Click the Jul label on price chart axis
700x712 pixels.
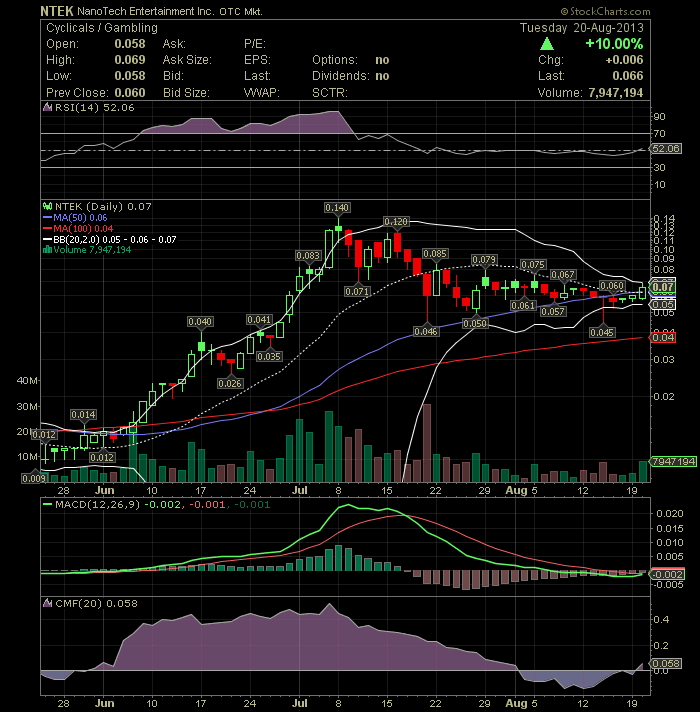[x=300, y=490]
